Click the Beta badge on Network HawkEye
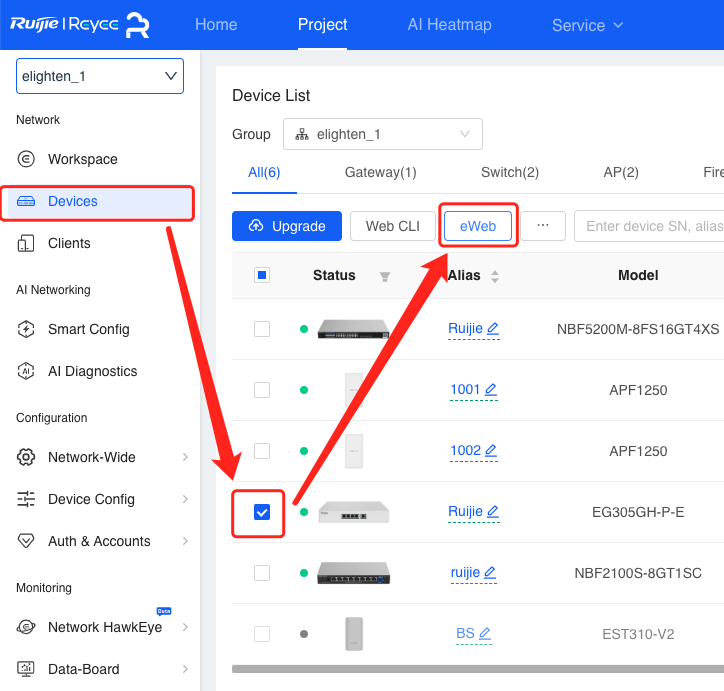724x691 pixels. (164, 611)
